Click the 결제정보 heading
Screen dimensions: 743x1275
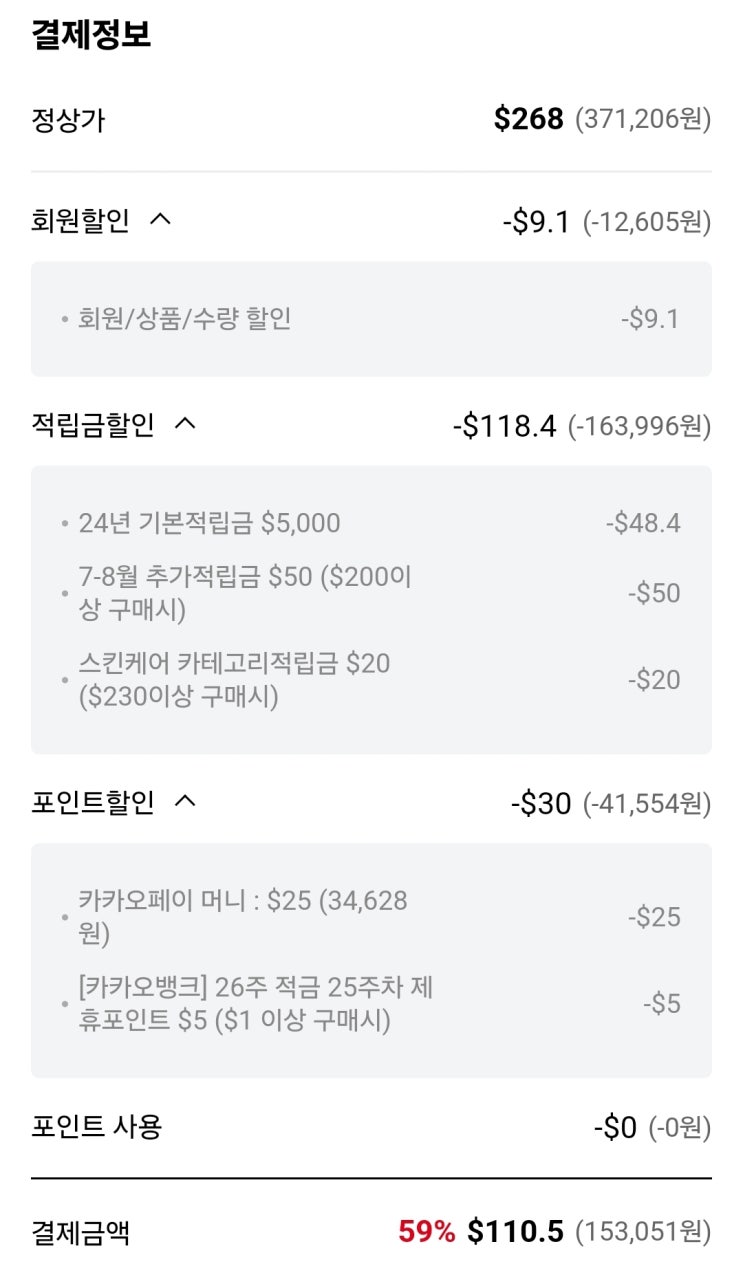[x=91, y=36]
